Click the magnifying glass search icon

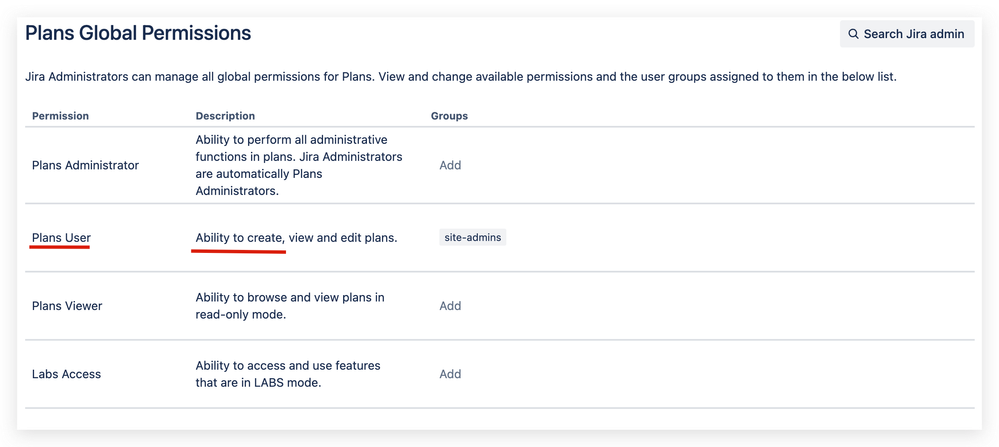tap(853, 34)
